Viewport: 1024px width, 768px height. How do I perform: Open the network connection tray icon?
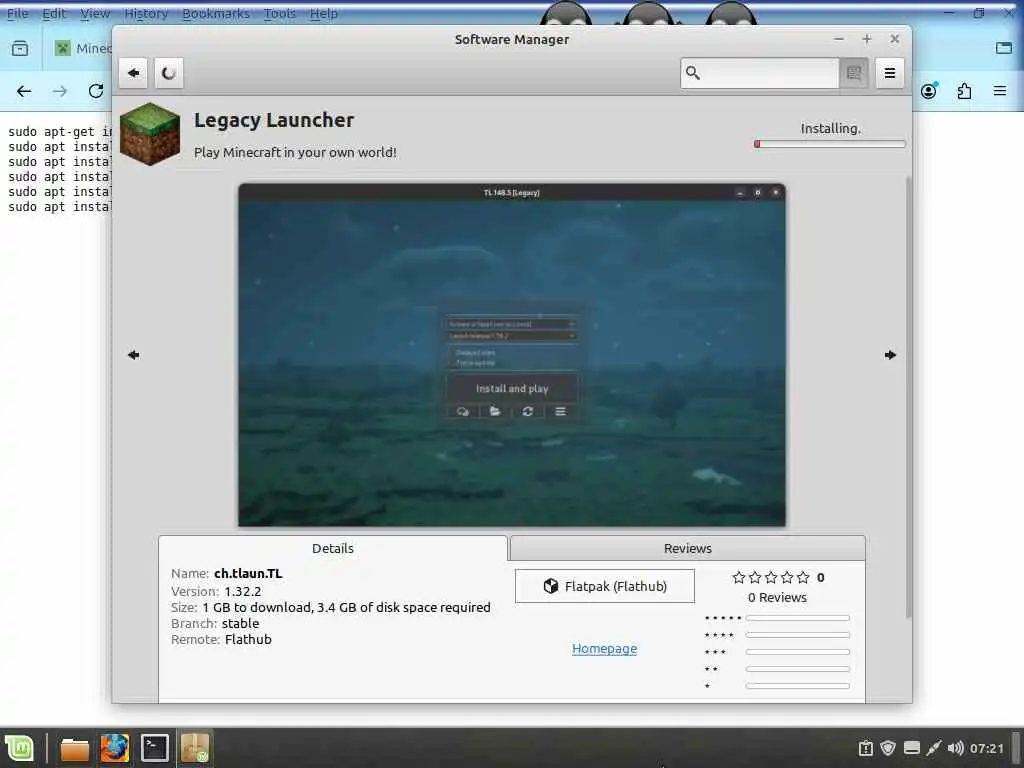tap(934, 748)
